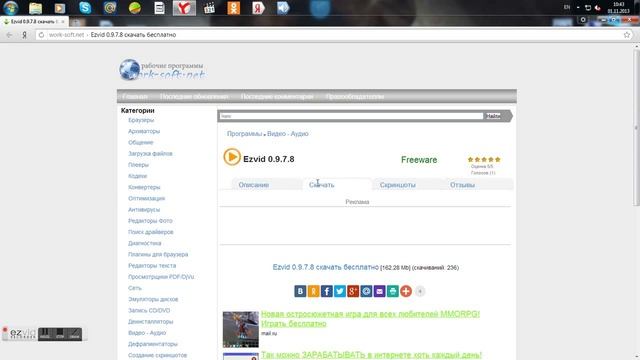This screenshot has height=360, width=640.
Task: Go back with browser back arrow
Action: pyautogui.click(x=9, y=35)
